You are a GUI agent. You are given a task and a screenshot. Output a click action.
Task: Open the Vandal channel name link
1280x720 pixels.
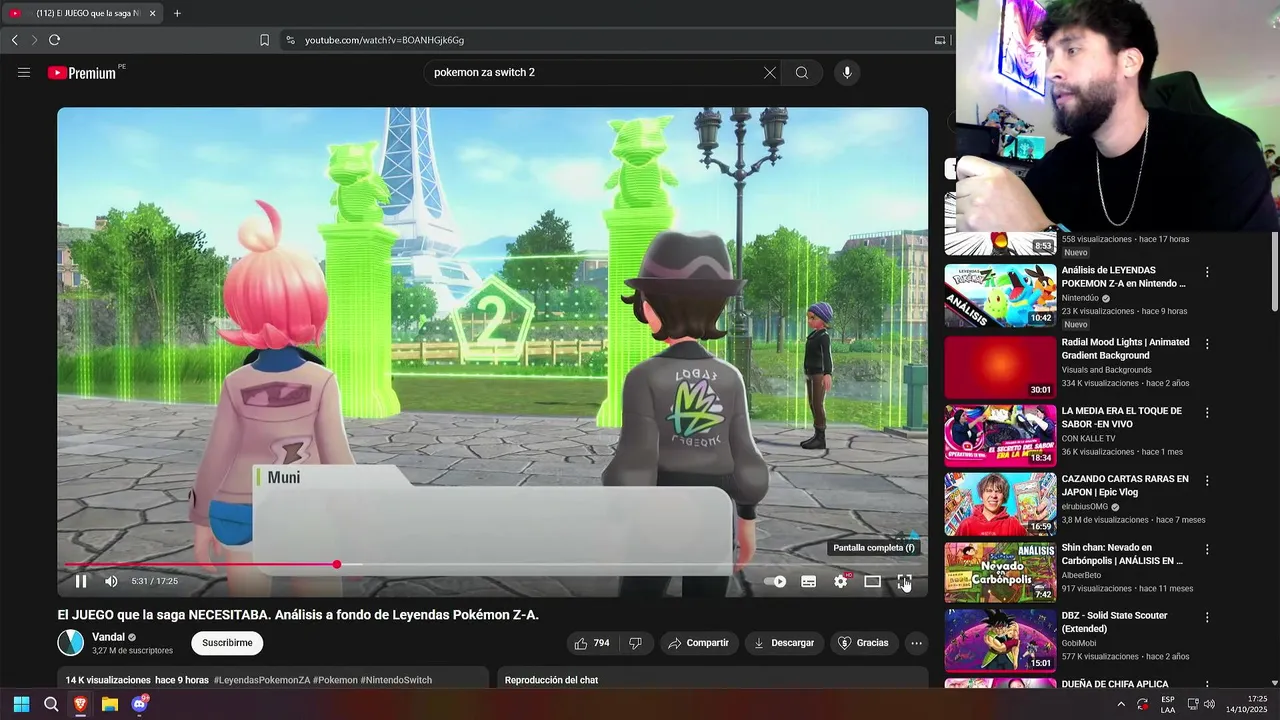click(x=108, y=637)
